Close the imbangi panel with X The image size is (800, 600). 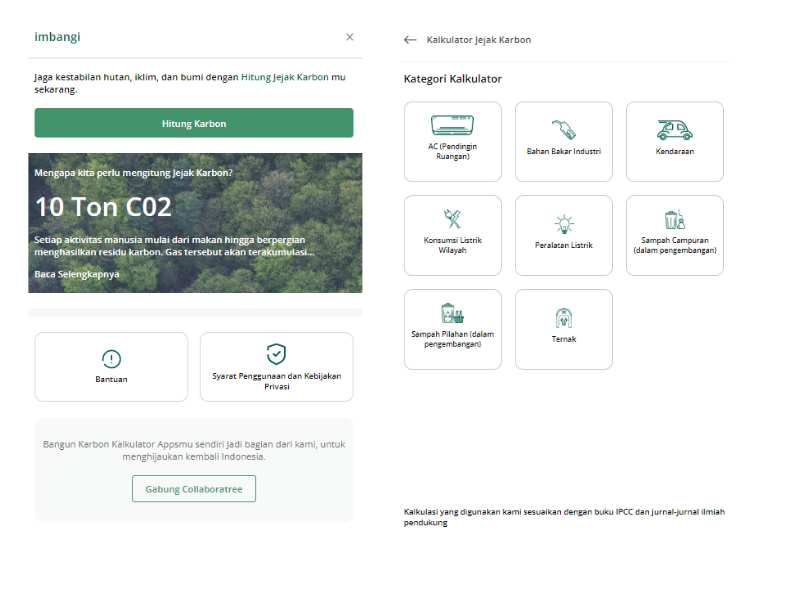[349, 37]
